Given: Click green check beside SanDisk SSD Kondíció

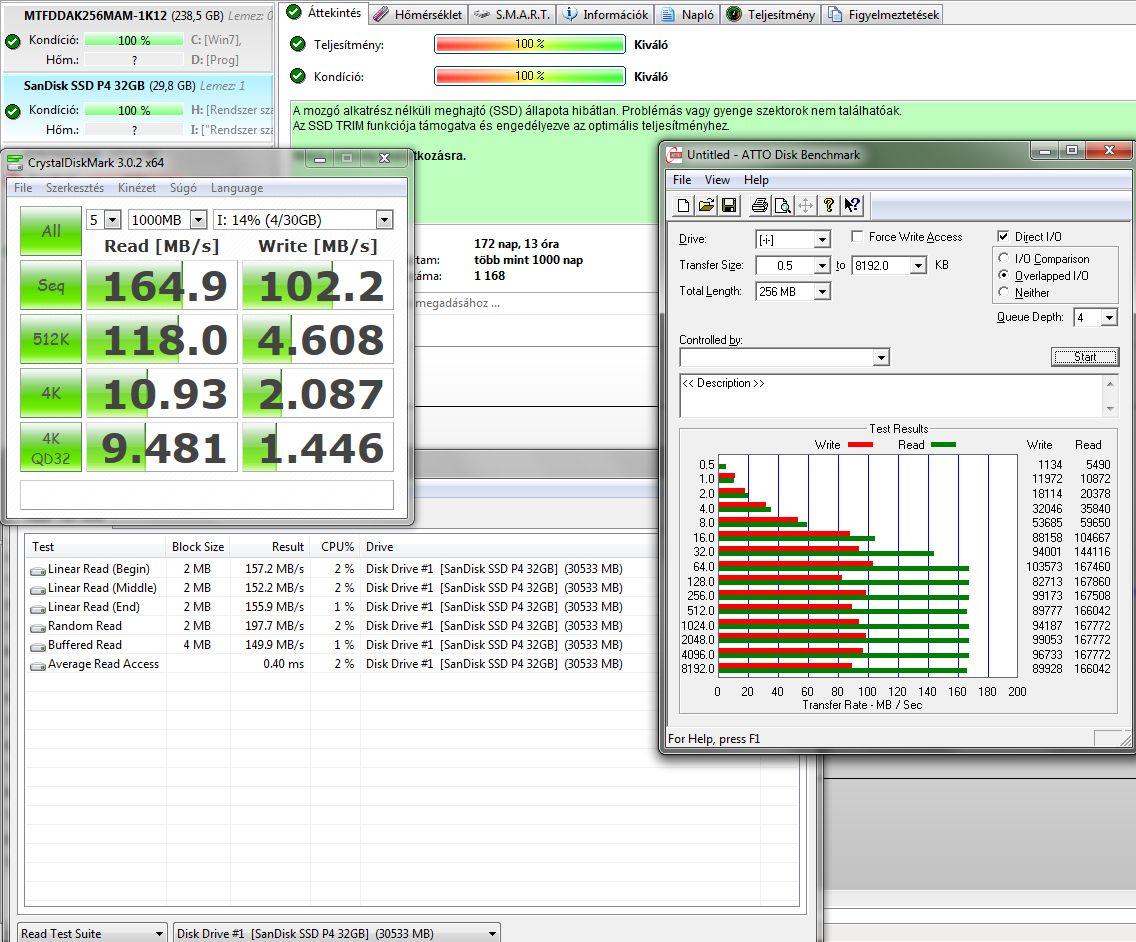Looking at the screenshot, I should [x=12, y=111].
